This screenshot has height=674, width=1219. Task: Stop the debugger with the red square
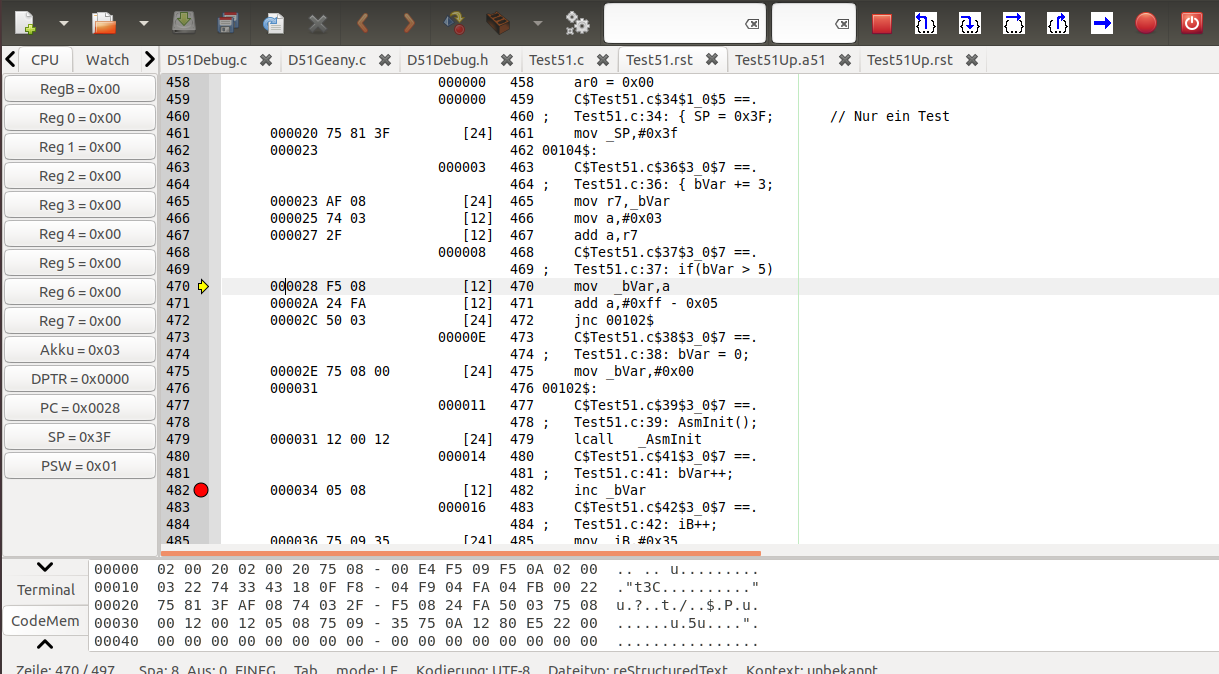pyautogui.click(x=881, y=23)
